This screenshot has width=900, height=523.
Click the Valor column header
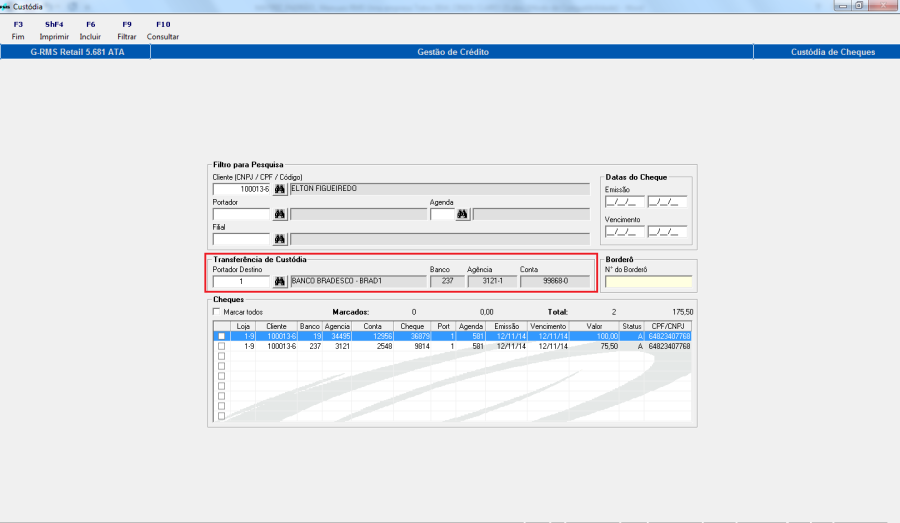[x=594, y=326]
